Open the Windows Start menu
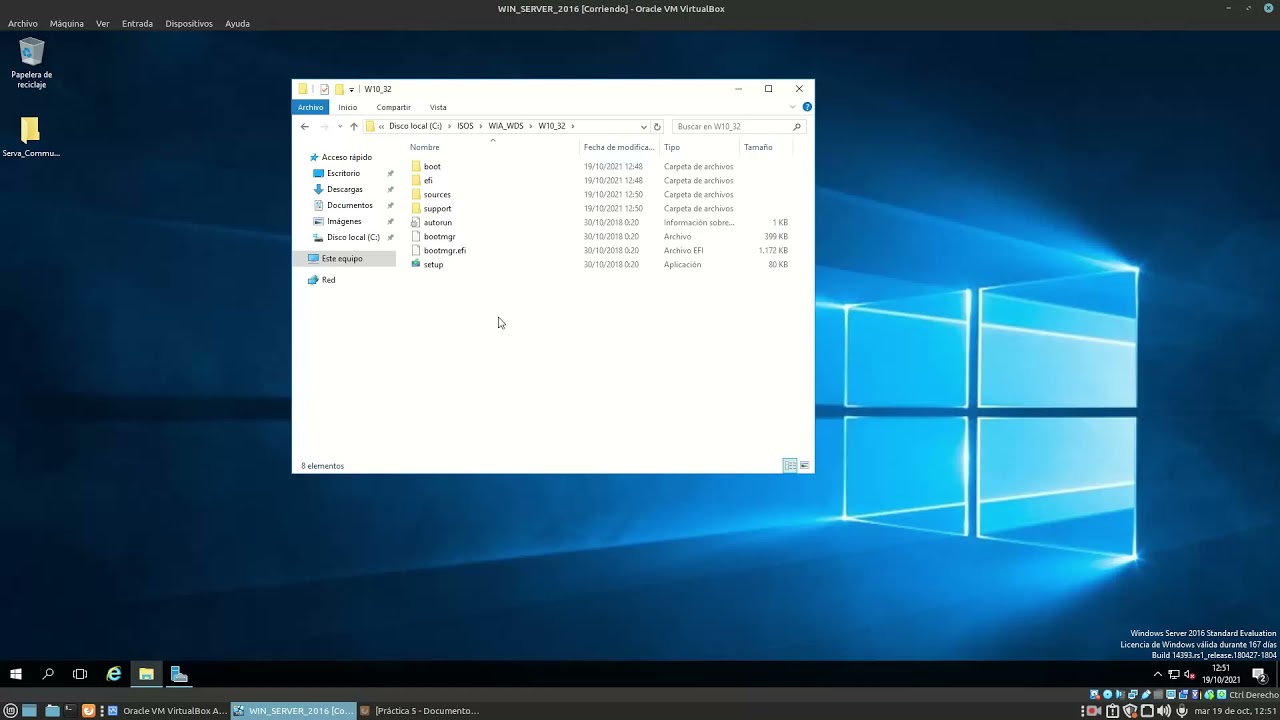Screen dimensions: 1280x720 [16, 674]
